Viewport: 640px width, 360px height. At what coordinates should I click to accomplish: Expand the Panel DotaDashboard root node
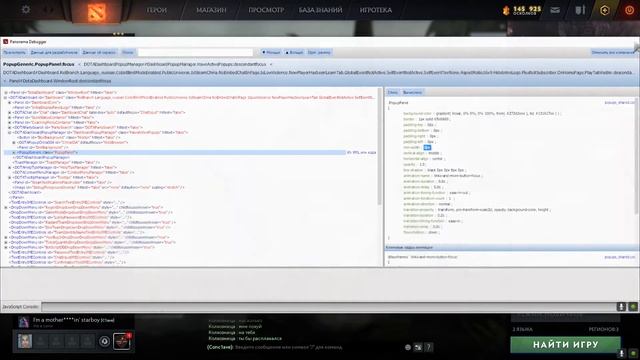[6, 93]
